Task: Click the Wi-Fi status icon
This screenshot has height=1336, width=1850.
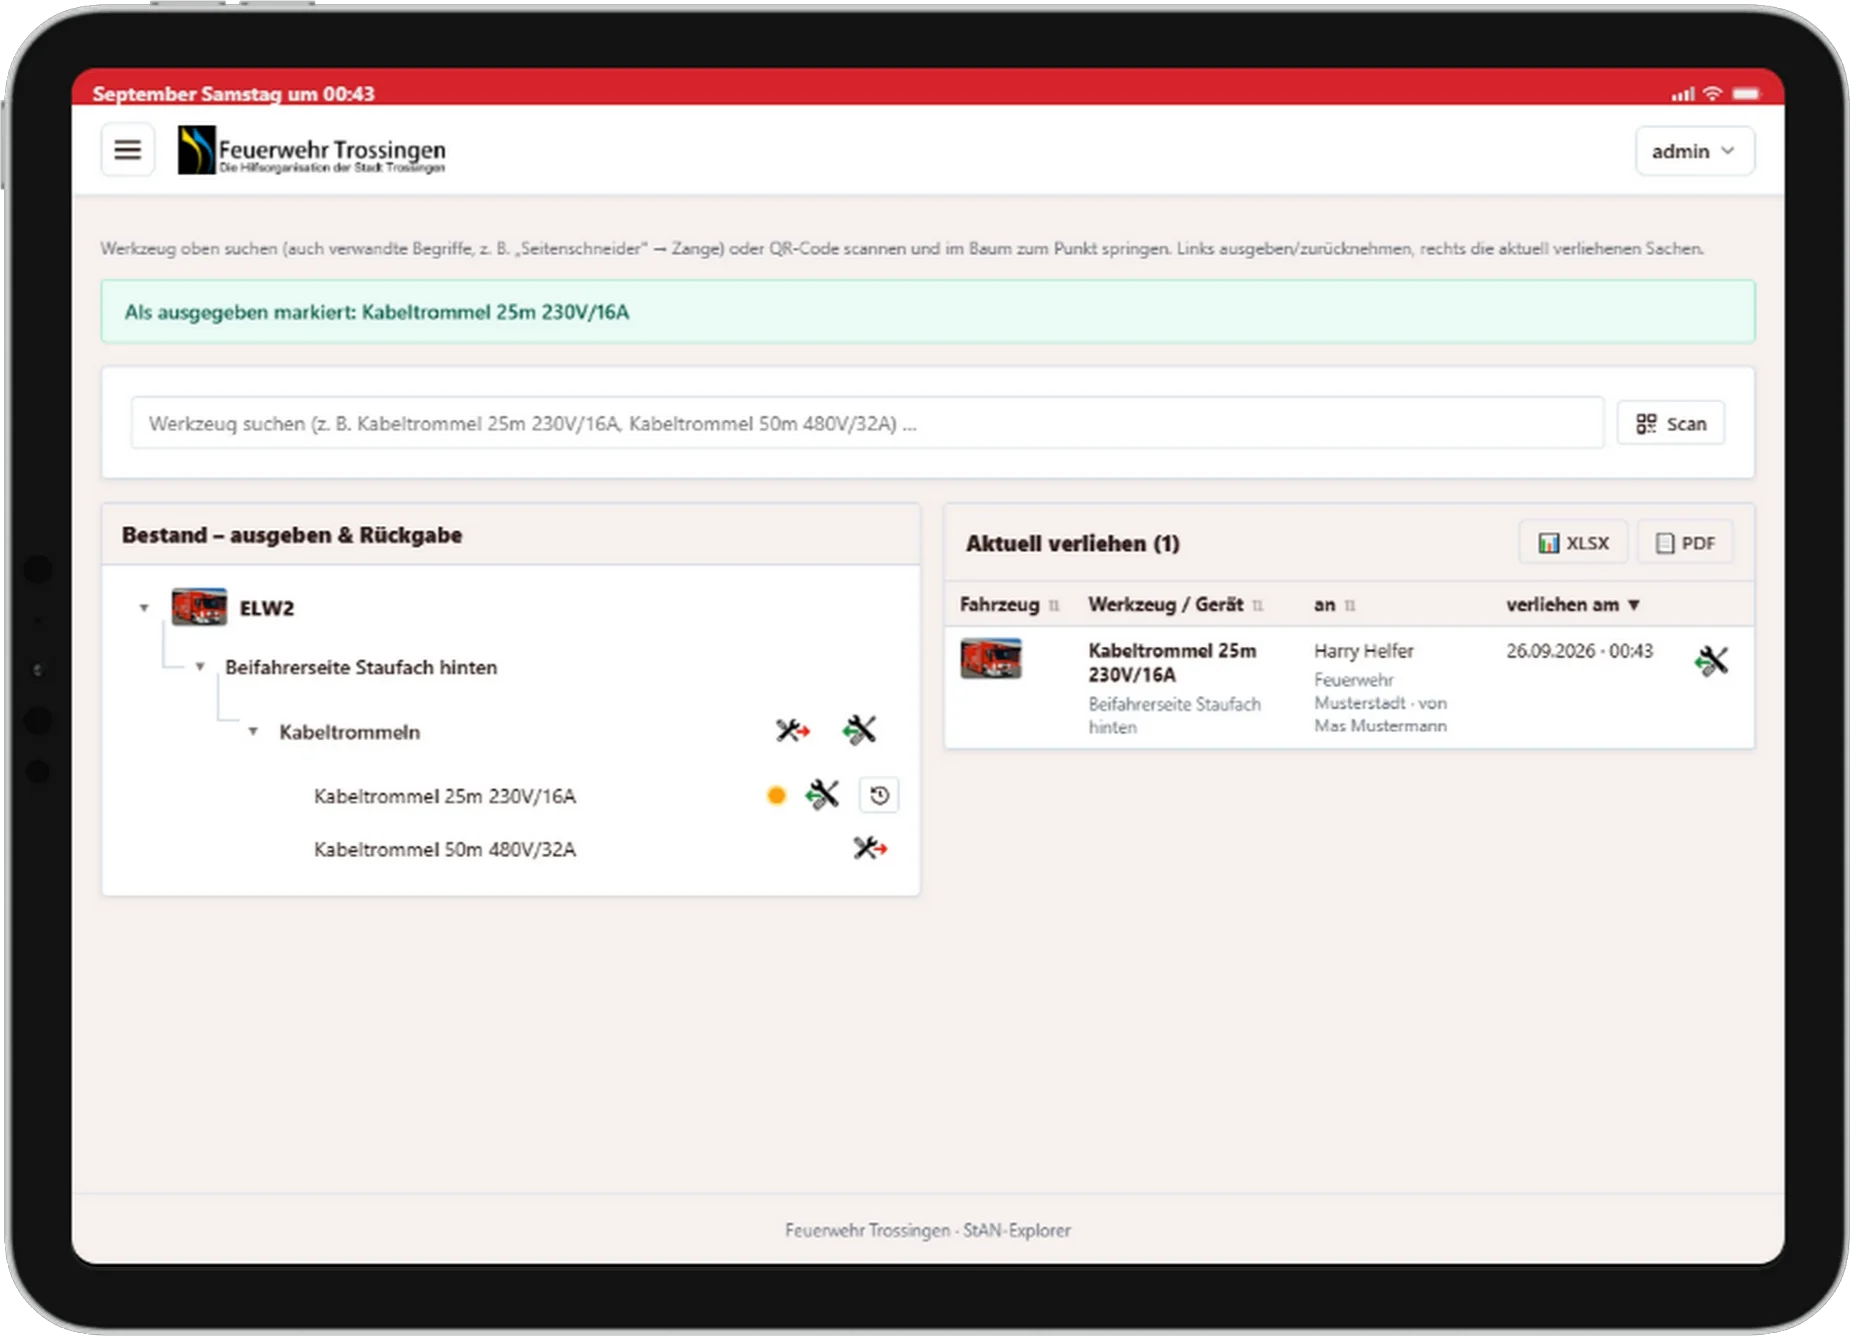Action: tap(1713, 93)
